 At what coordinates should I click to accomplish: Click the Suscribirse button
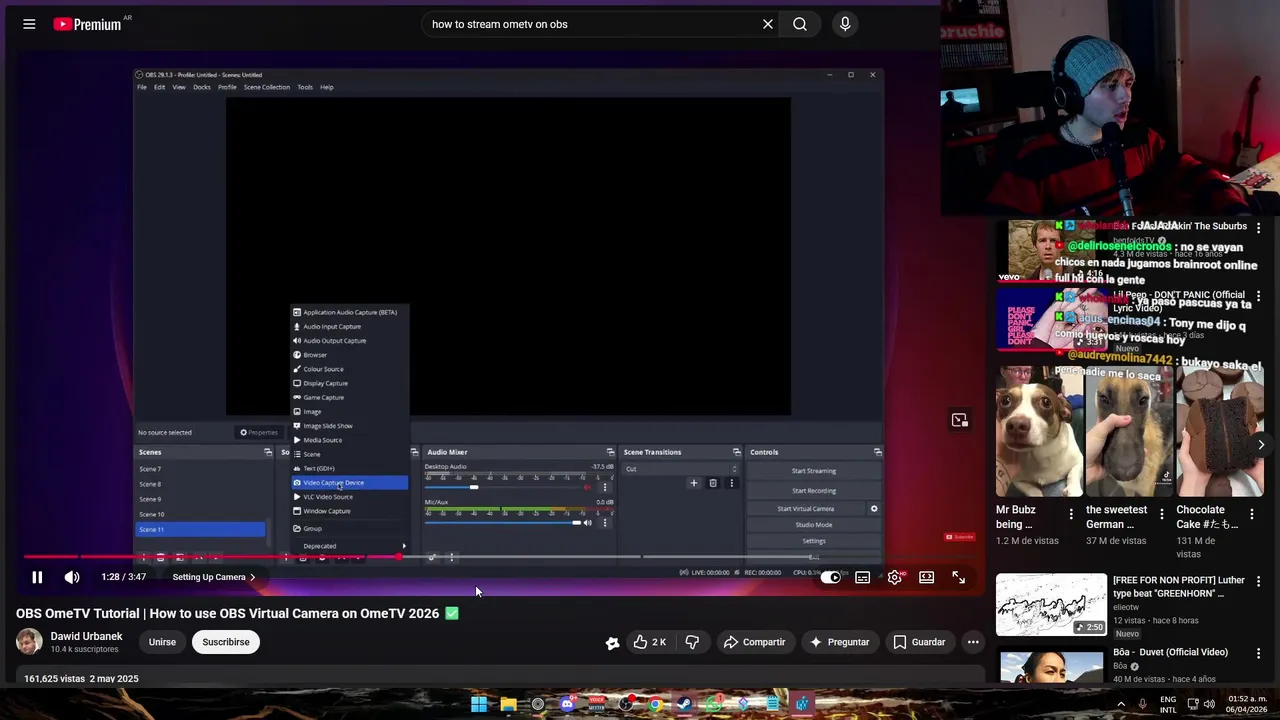point(226,642)
